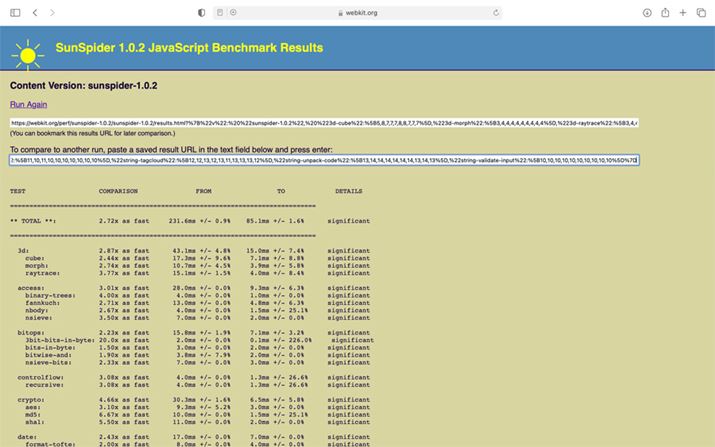
Task: Click the fannkuch: row label
Action: [x=42, y=303]
